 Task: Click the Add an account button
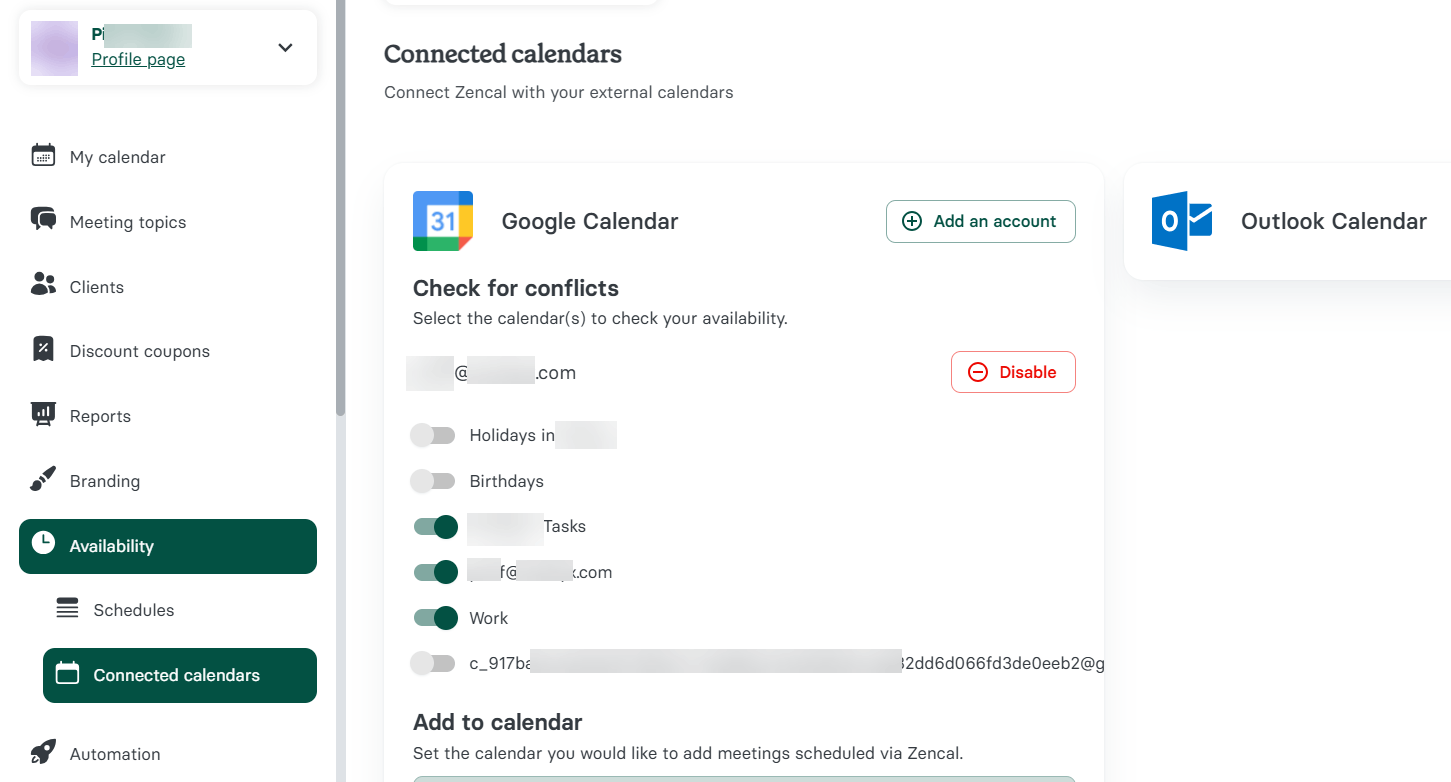click(x=980, y=221)
